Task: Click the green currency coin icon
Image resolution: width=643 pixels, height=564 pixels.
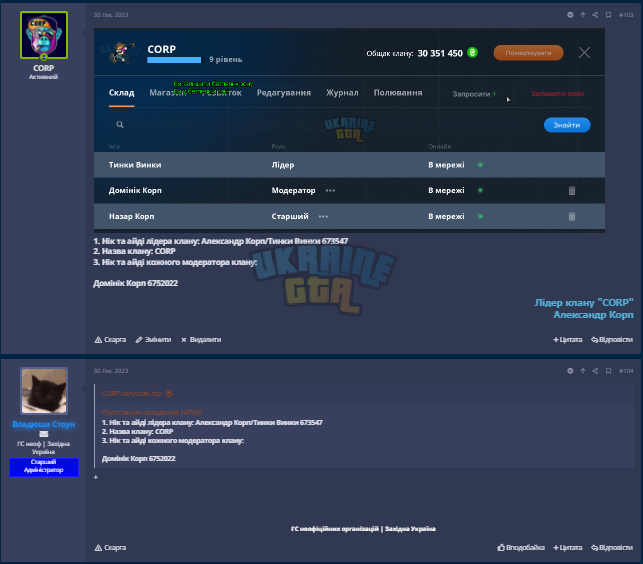Action: tap(472, 53)
